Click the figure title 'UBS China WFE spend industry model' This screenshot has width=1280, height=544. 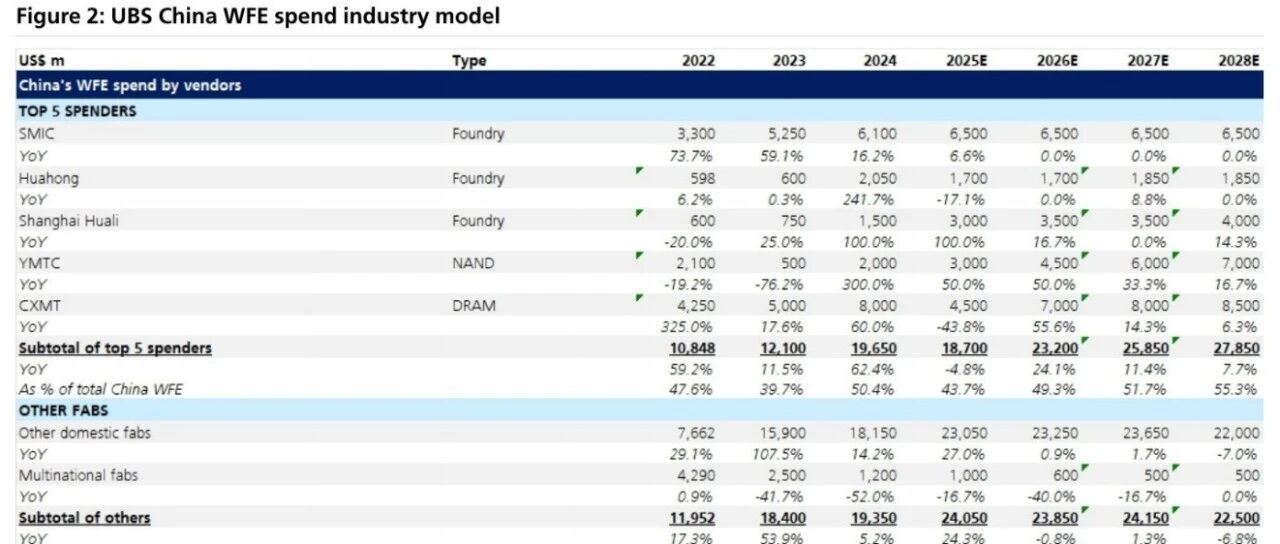(x=305, y=17)
